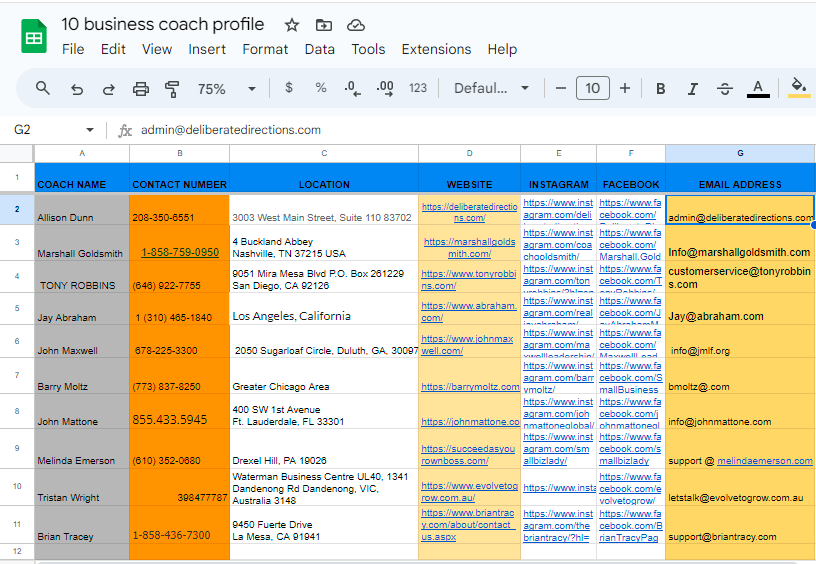The height and width of the screenshot is (564, 816).
Task: Select the info@johnmattone.com cell
Action: [x=740, y=412]
